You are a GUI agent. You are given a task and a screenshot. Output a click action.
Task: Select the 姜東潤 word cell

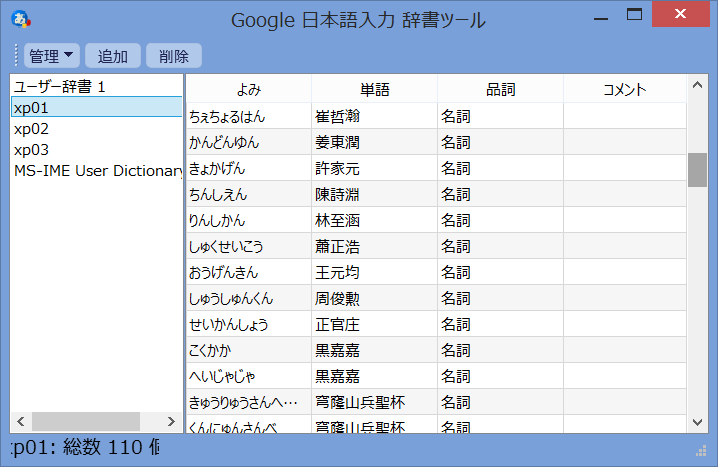[375, 142]
